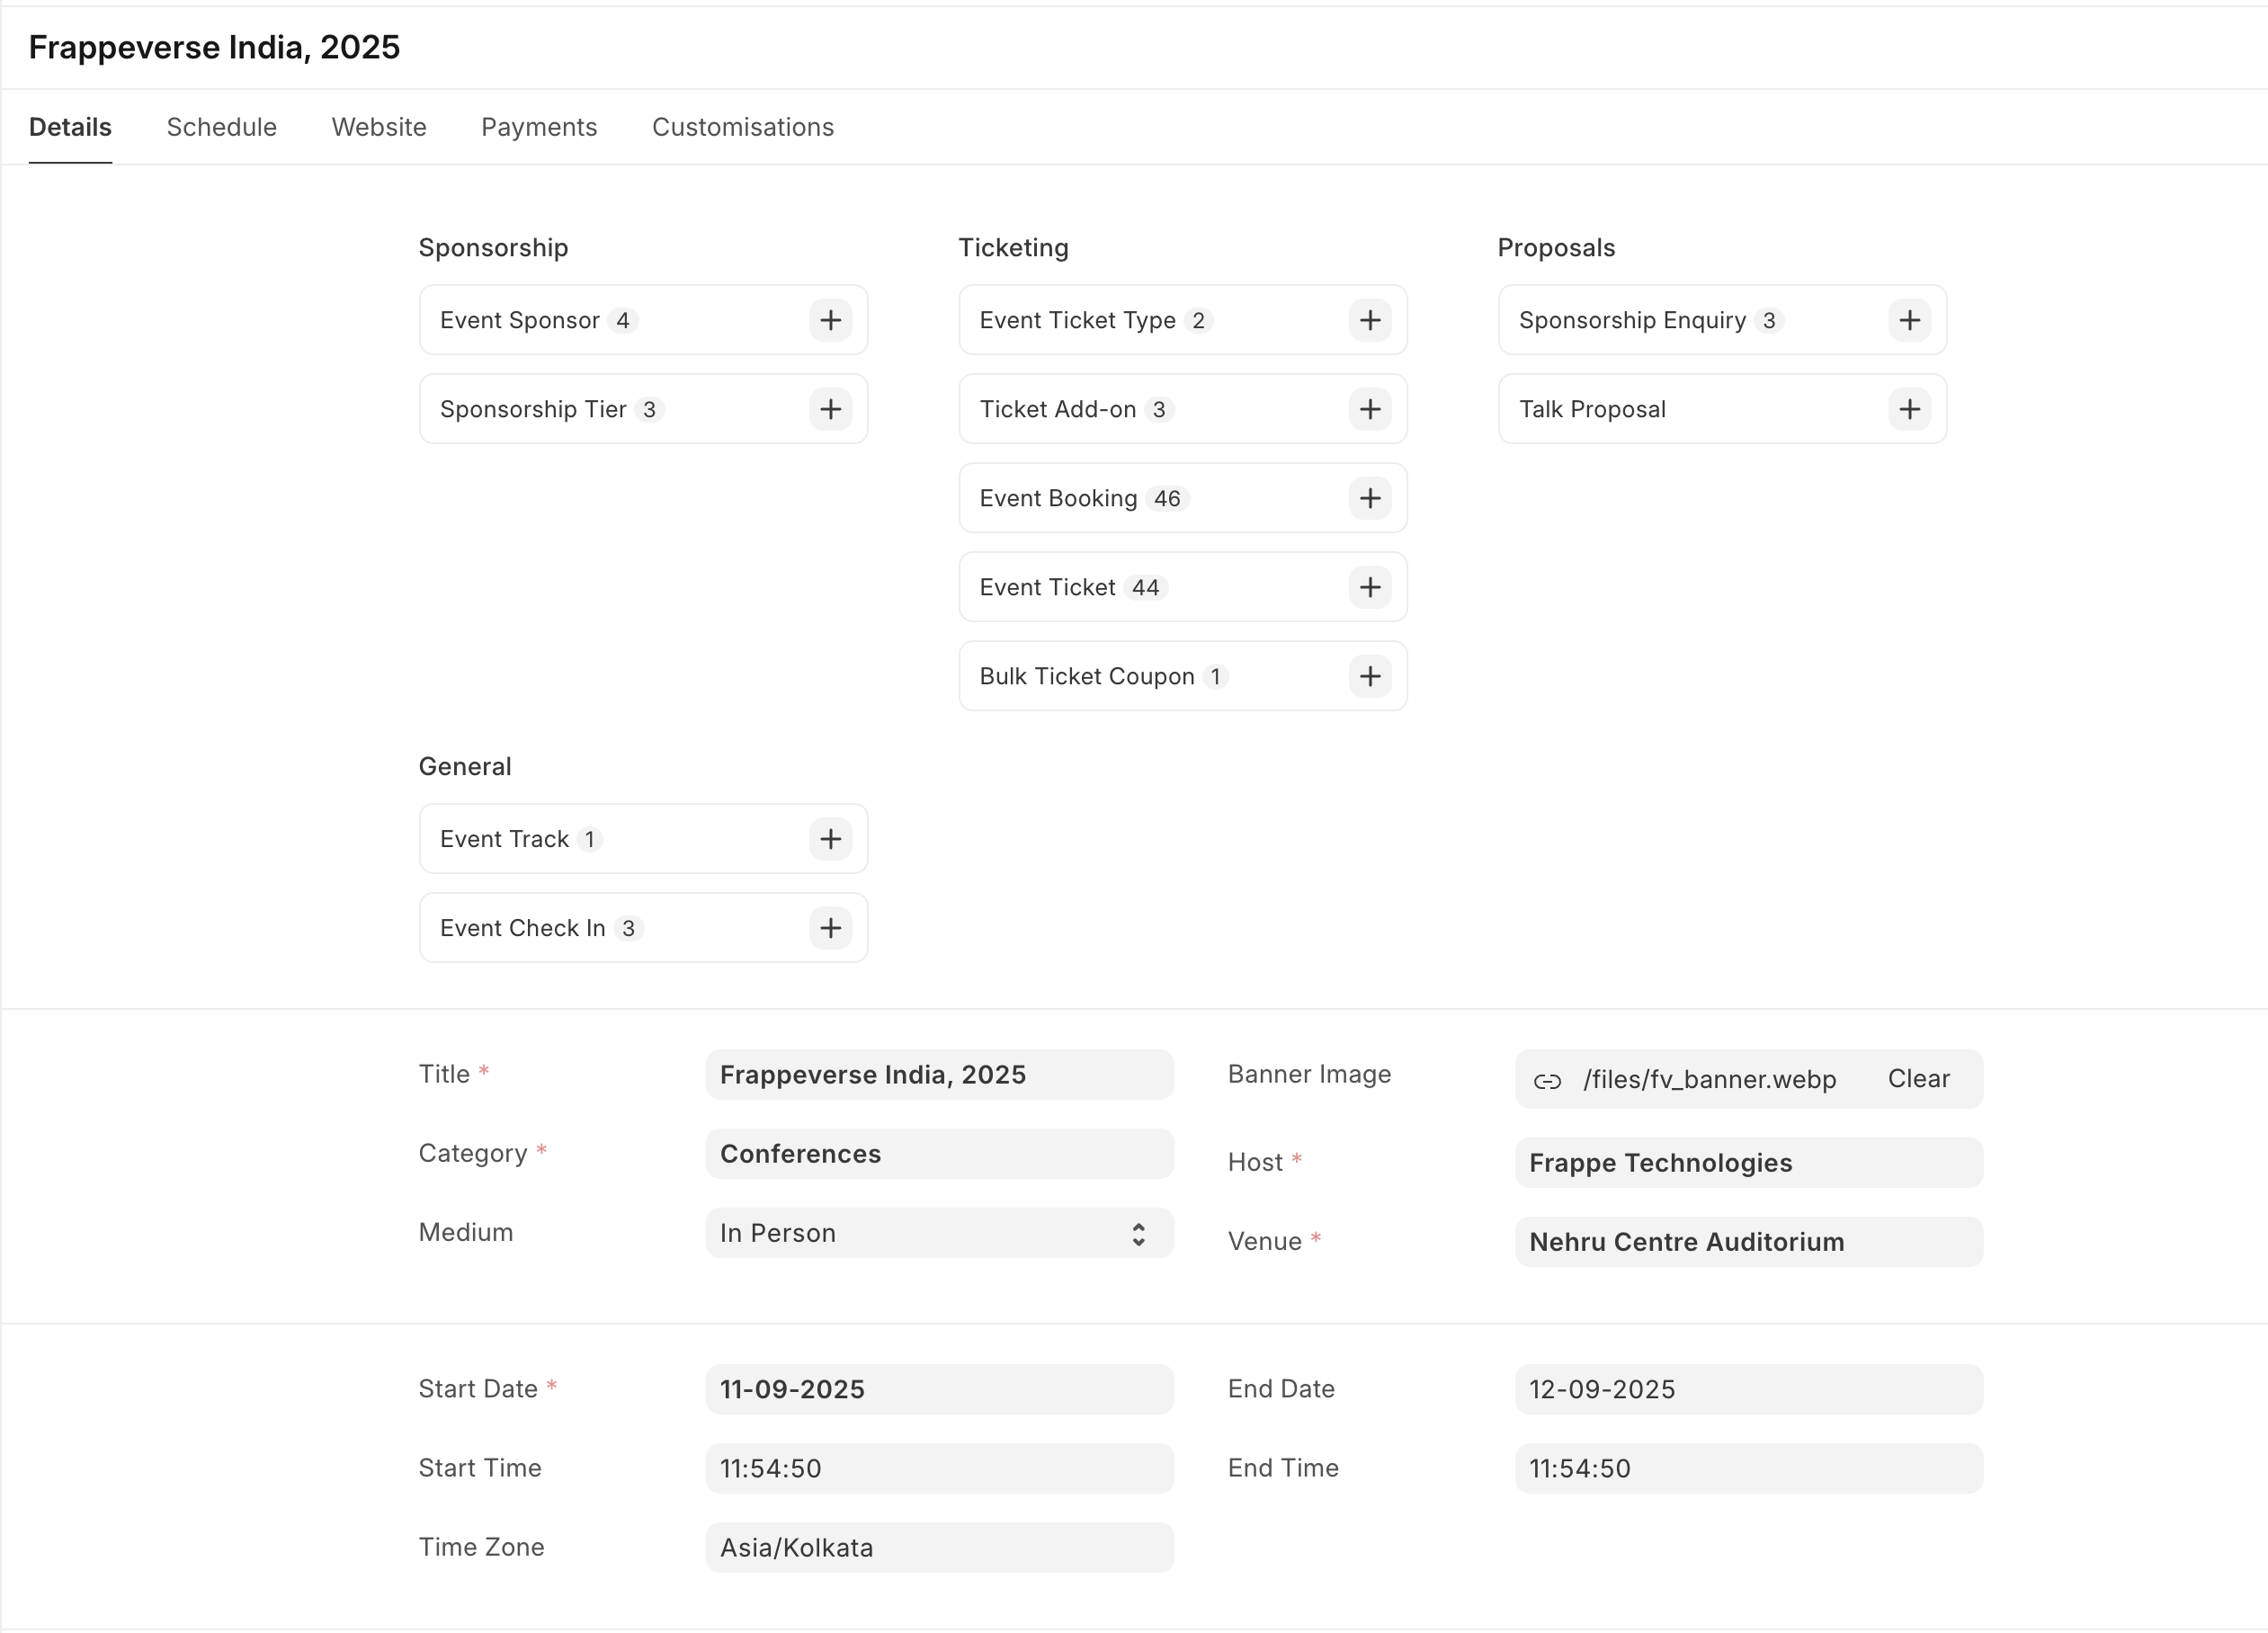Add a Bulk Ticket Coupon via plus
The image size is (2268, 1633).
1369,676
